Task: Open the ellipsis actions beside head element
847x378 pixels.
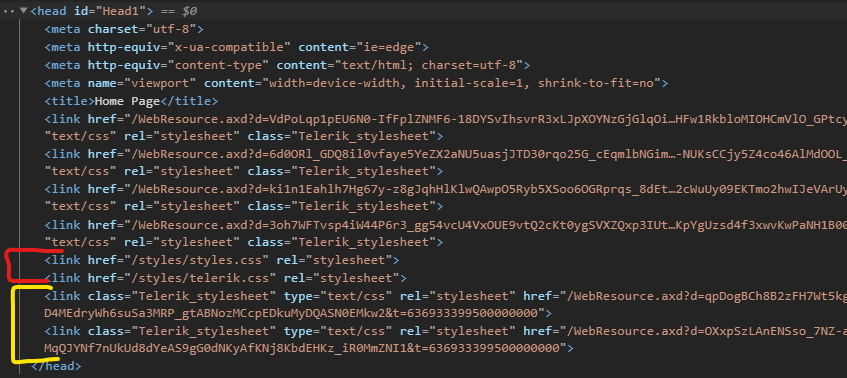Action: pos(9,11)
